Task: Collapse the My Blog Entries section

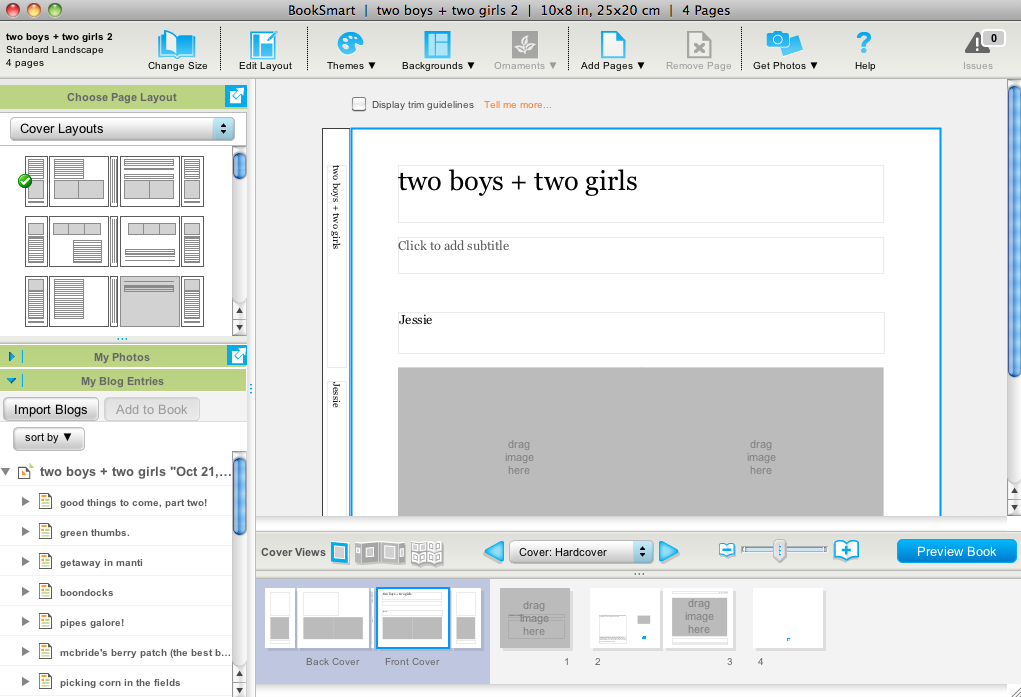Action: tap(12, 381)
